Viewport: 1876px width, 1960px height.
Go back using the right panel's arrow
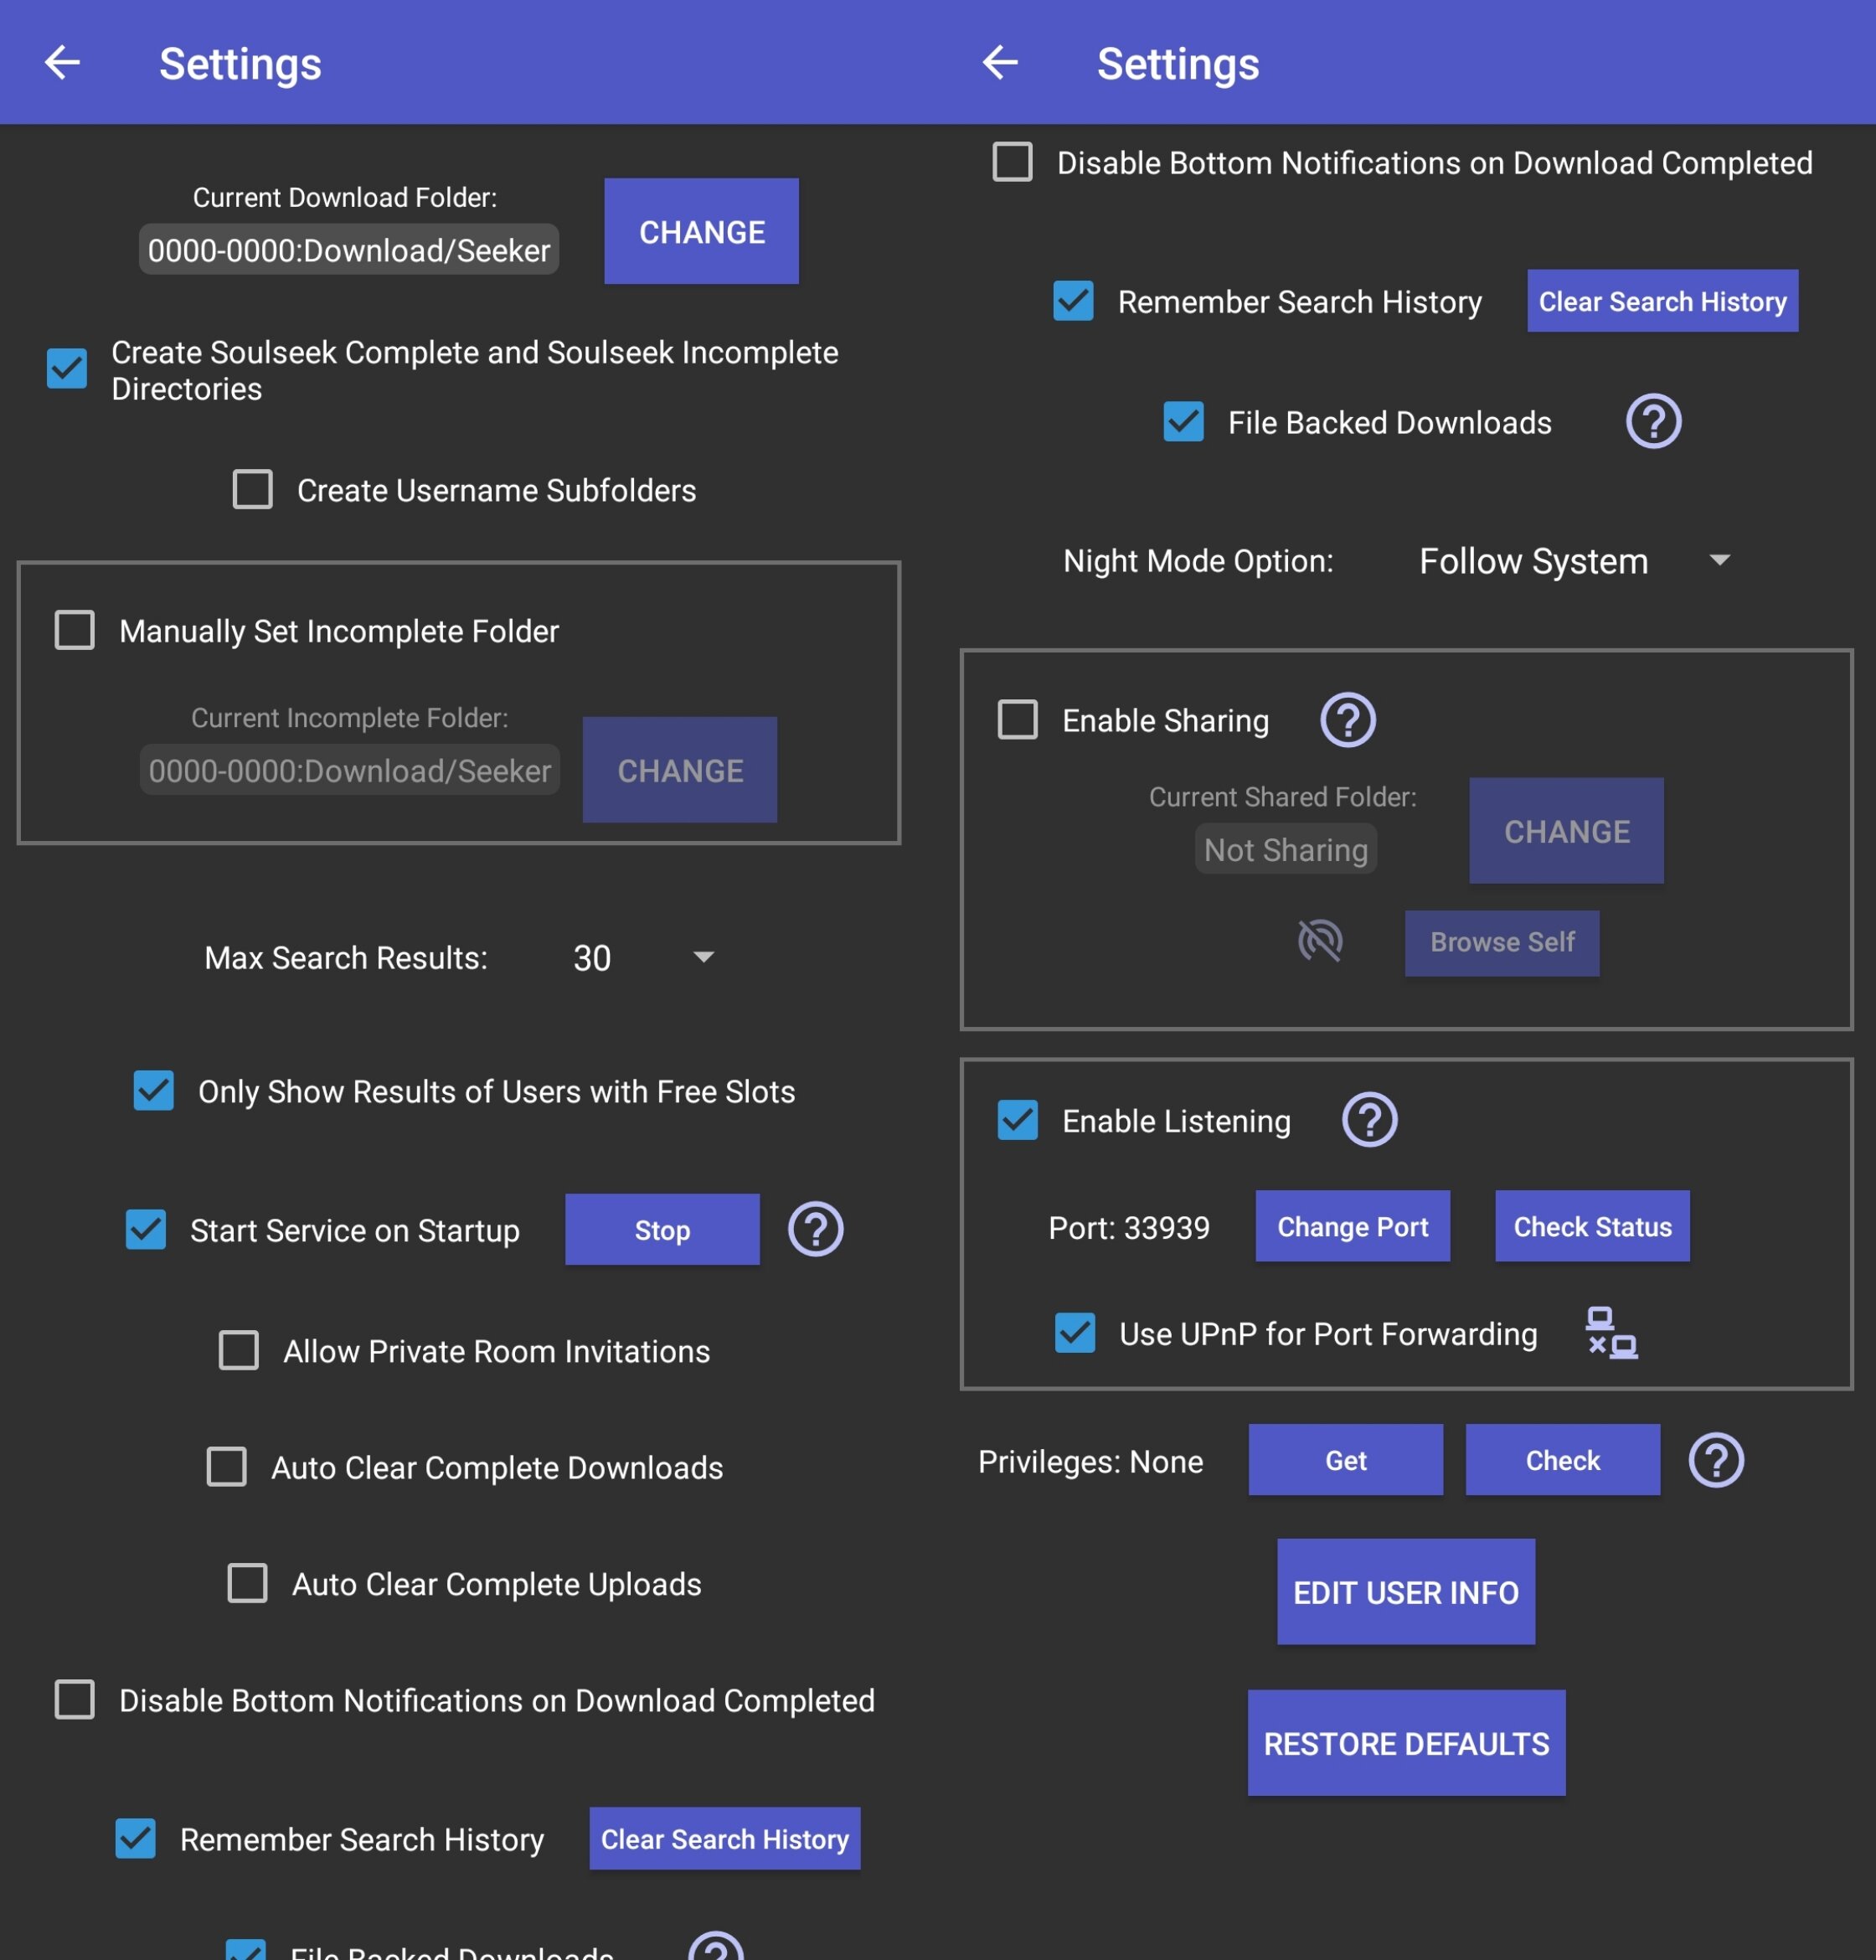(x=1000, y=62)
